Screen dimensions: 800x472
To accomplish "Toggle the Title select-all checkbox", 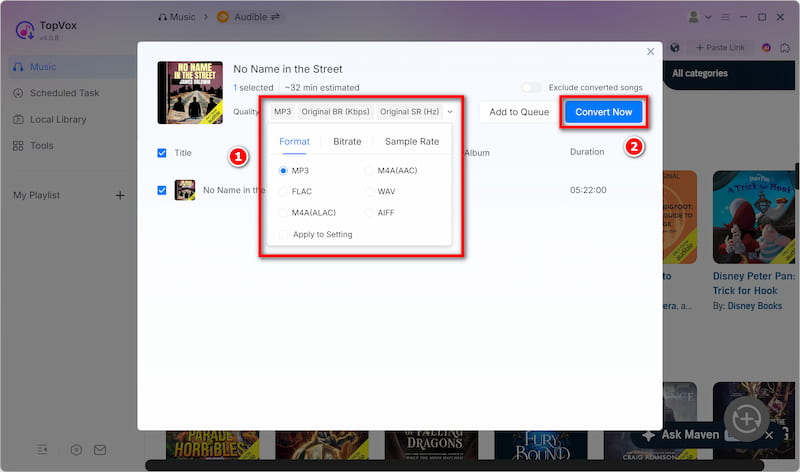I will point(162,153).
